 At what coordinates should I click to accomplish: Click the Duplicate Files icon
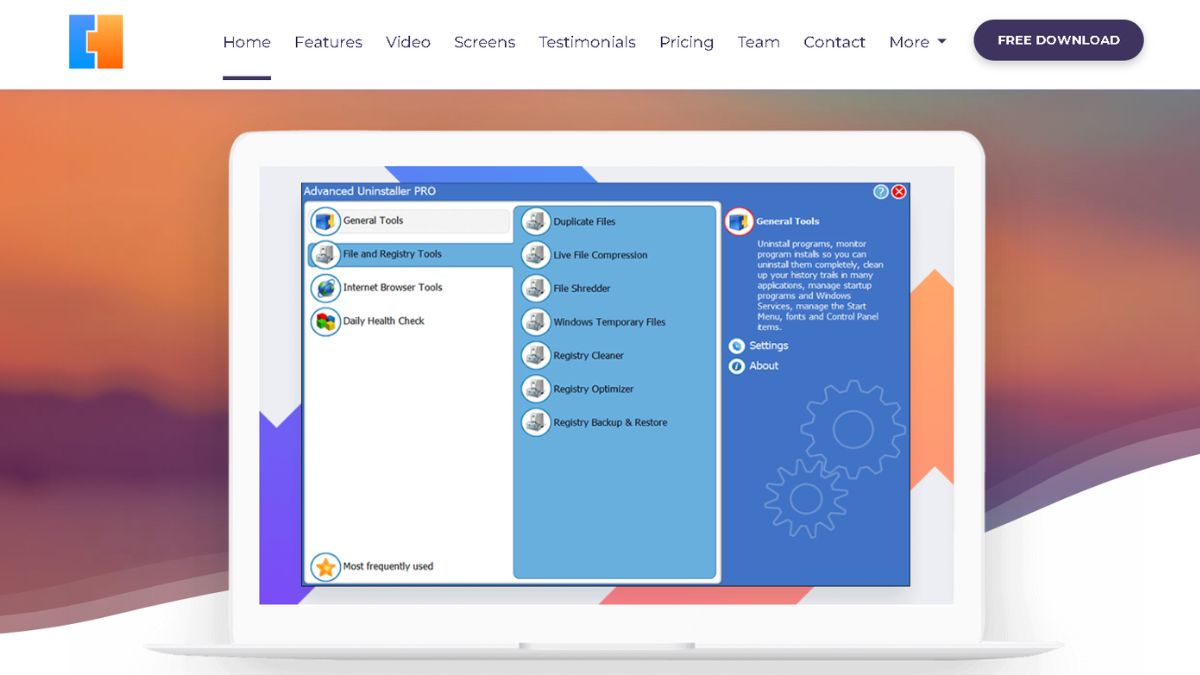(x=536, y=222)
